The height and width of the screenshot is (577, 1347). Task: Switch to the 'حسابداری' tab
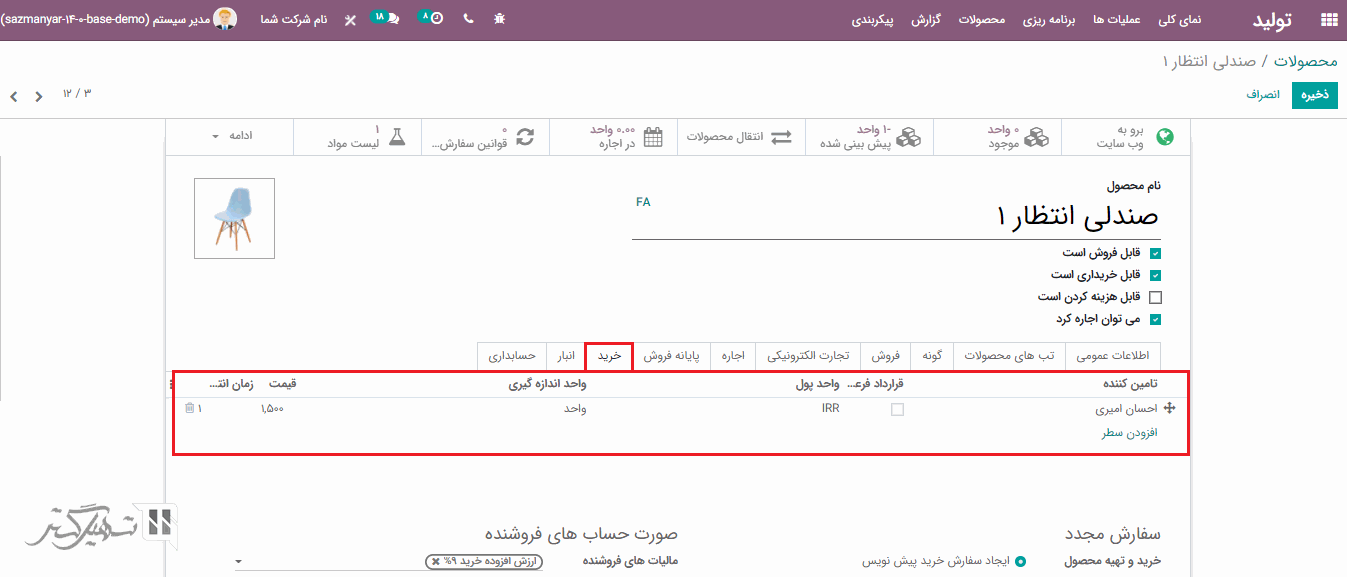(513, 356)
